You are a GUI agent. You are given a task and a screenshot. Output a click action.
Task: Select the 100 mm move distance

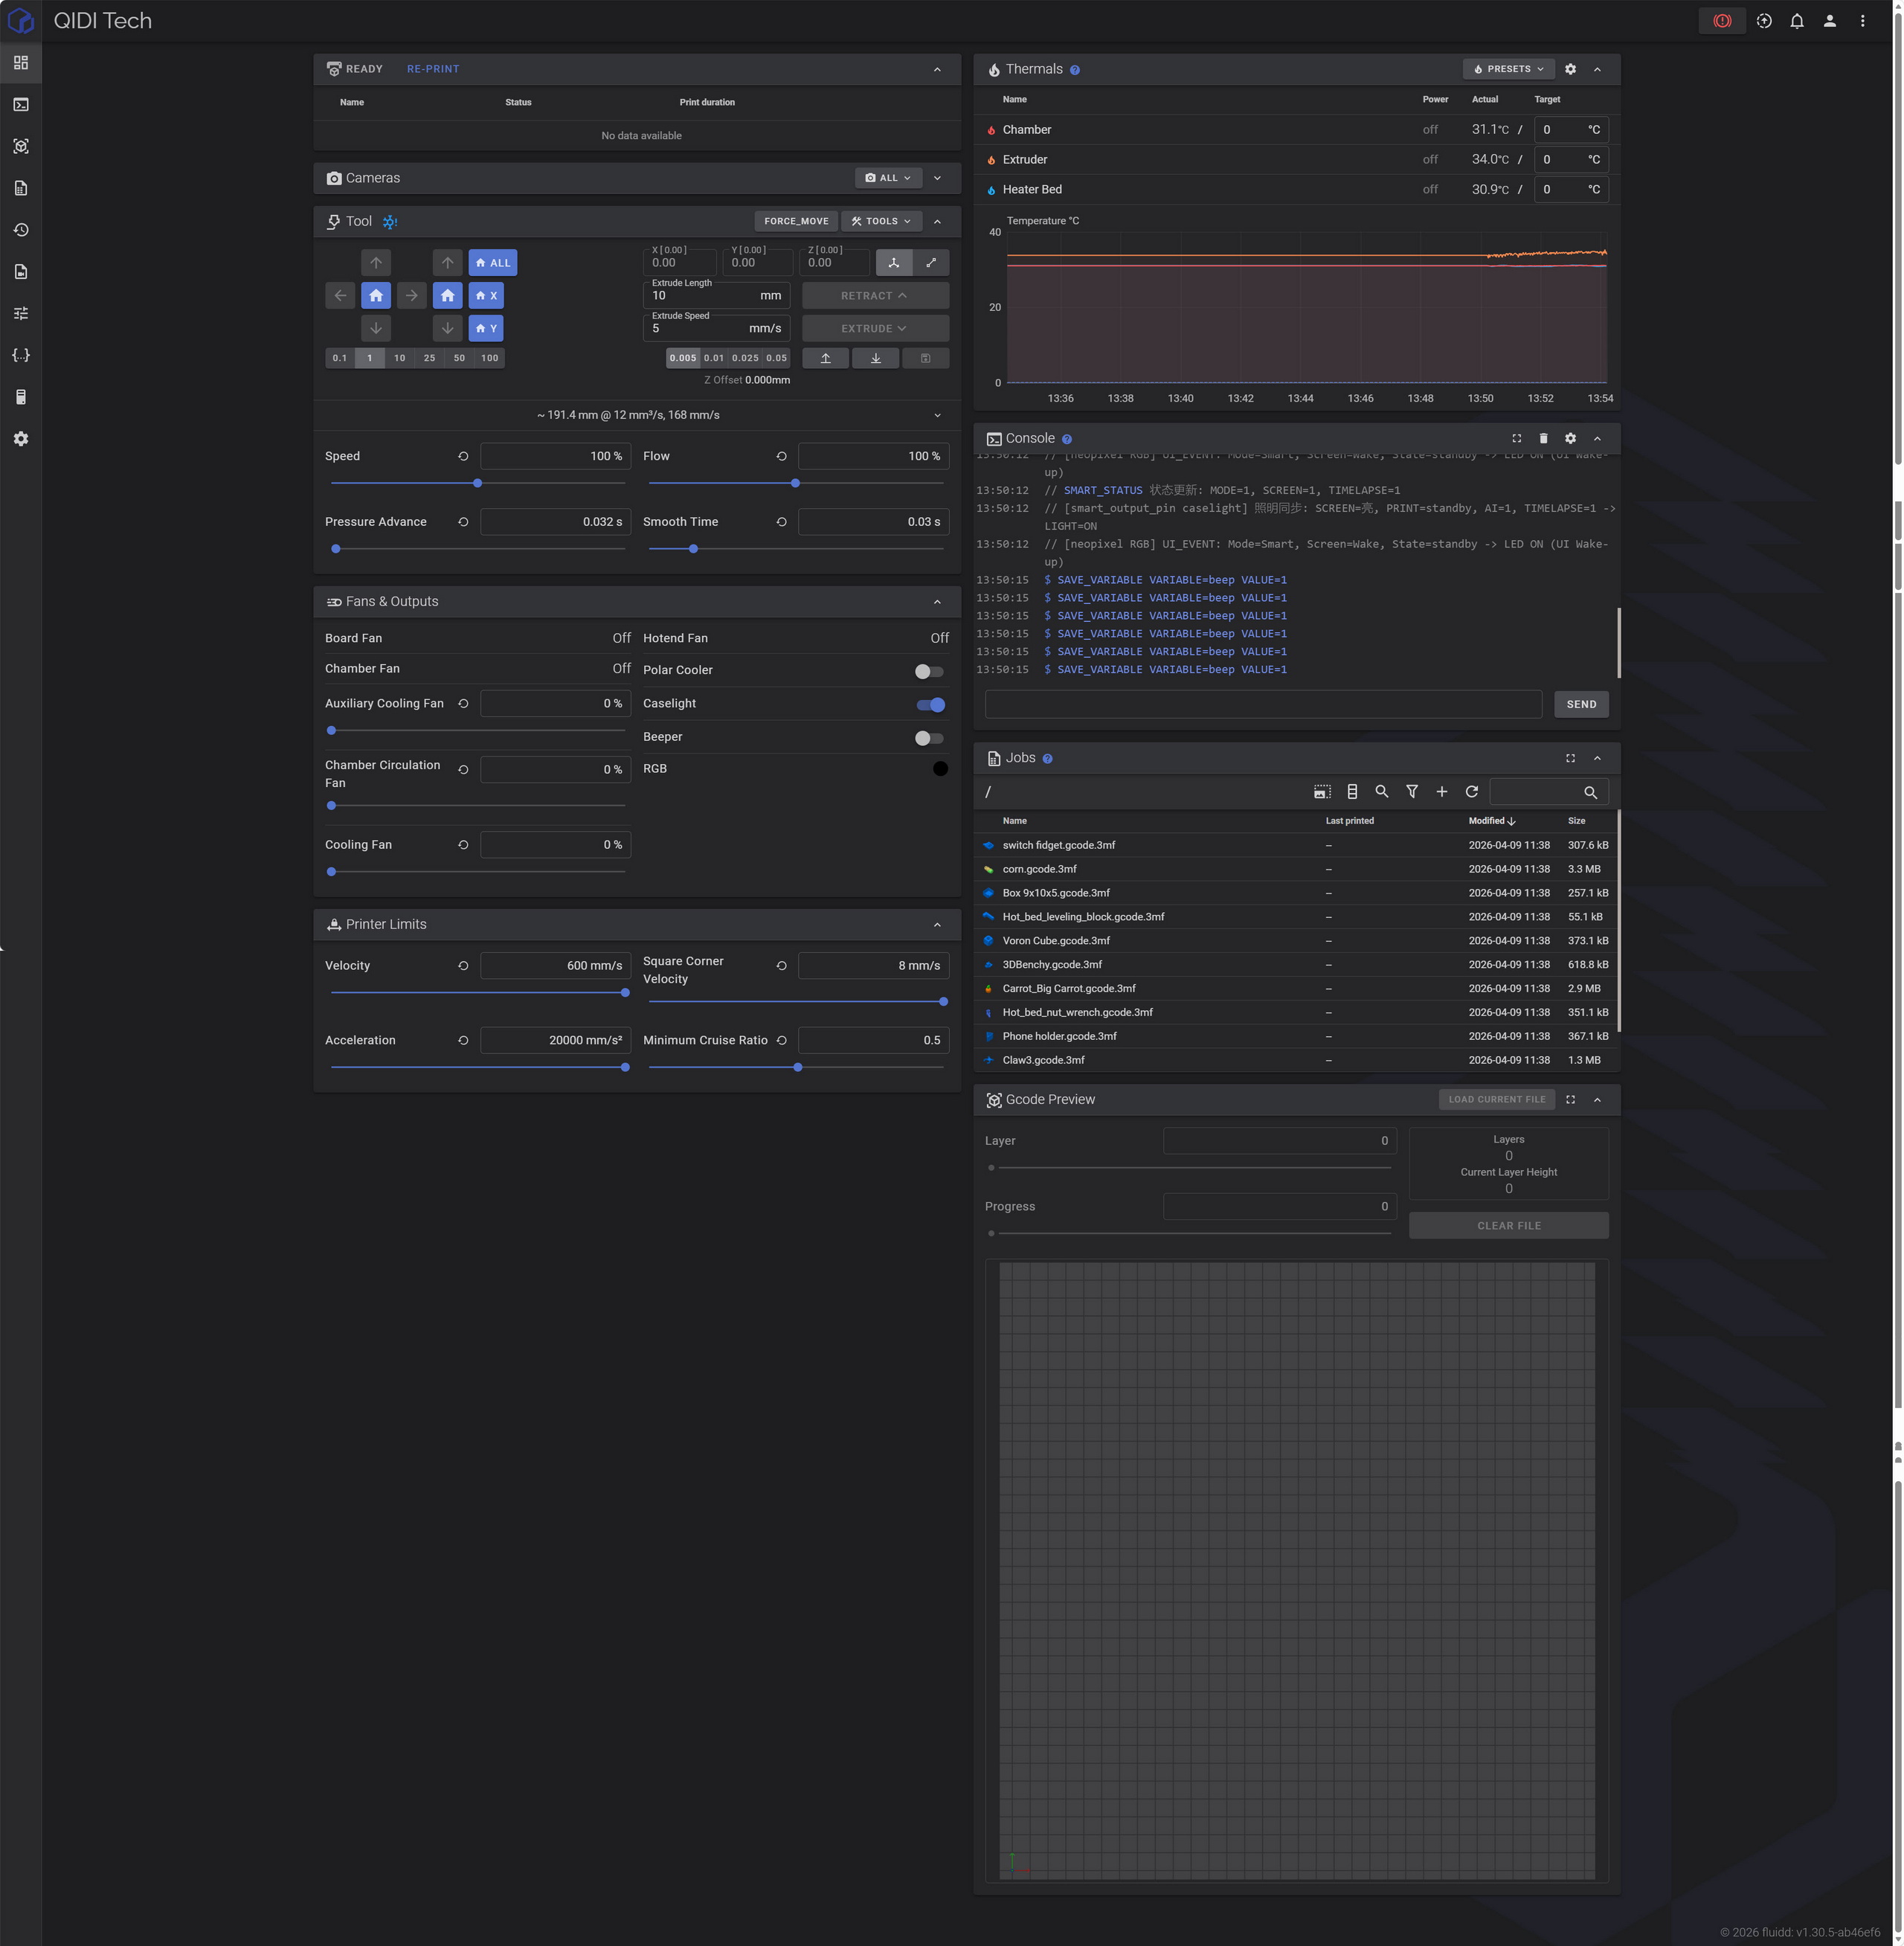490,358
